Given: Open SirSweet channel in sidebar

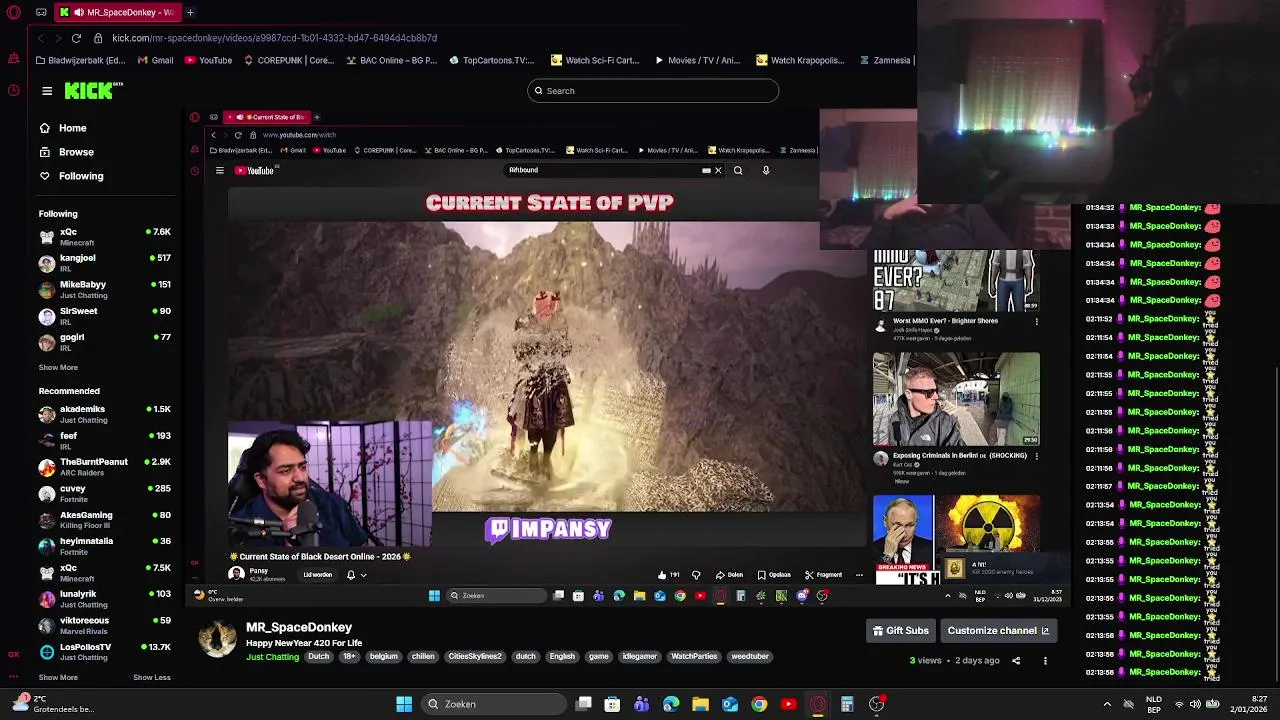Looking at the screenshot, I should tap(105, 315).
